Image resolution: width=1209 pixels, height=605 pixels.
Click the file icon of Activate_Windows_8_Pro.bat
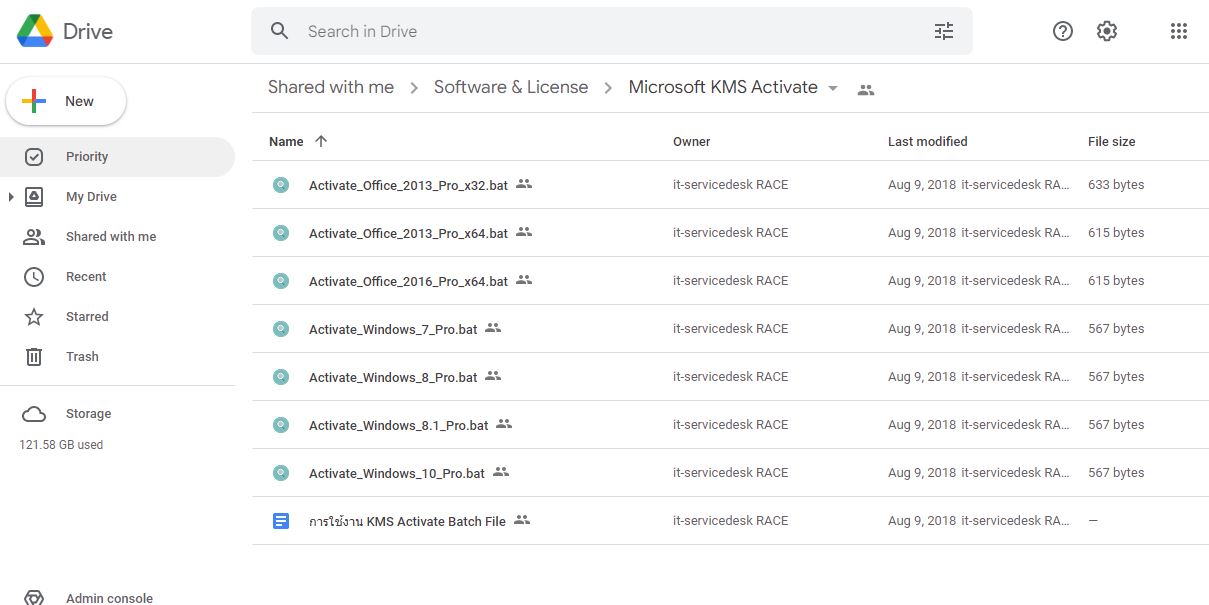[x=281, y=376]
